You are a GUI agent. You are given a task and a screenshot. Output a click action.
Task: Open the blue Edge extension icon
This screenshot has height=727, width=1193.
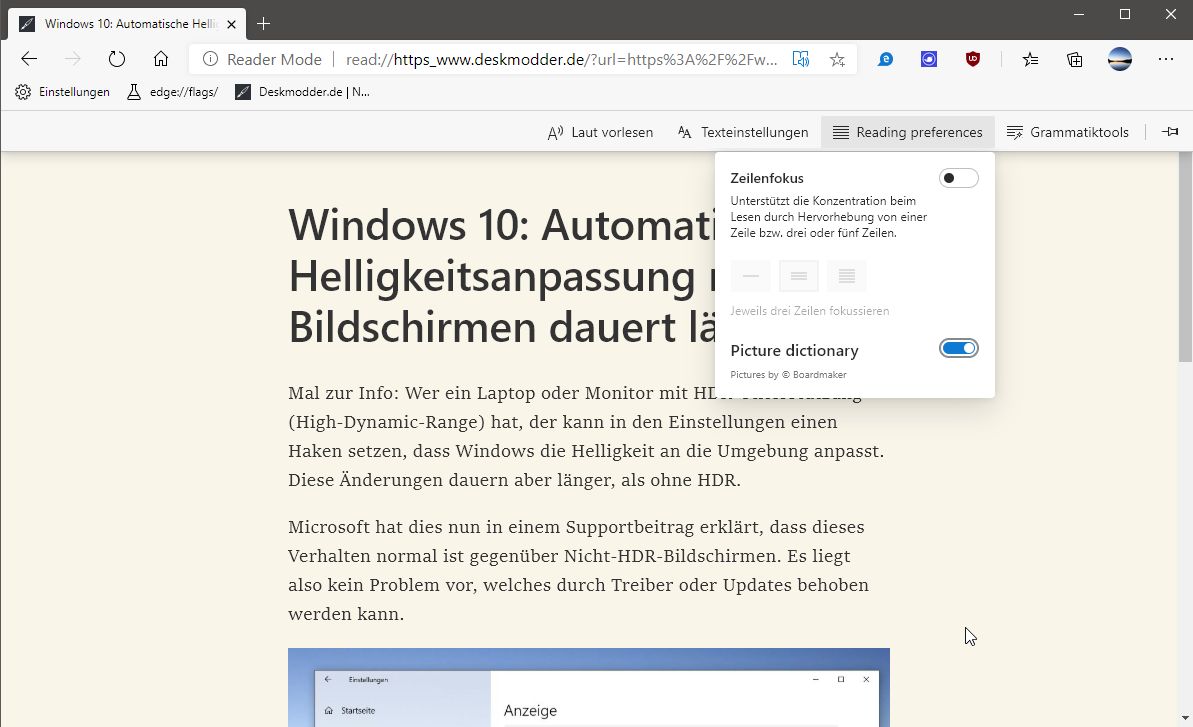click(885, 59)
